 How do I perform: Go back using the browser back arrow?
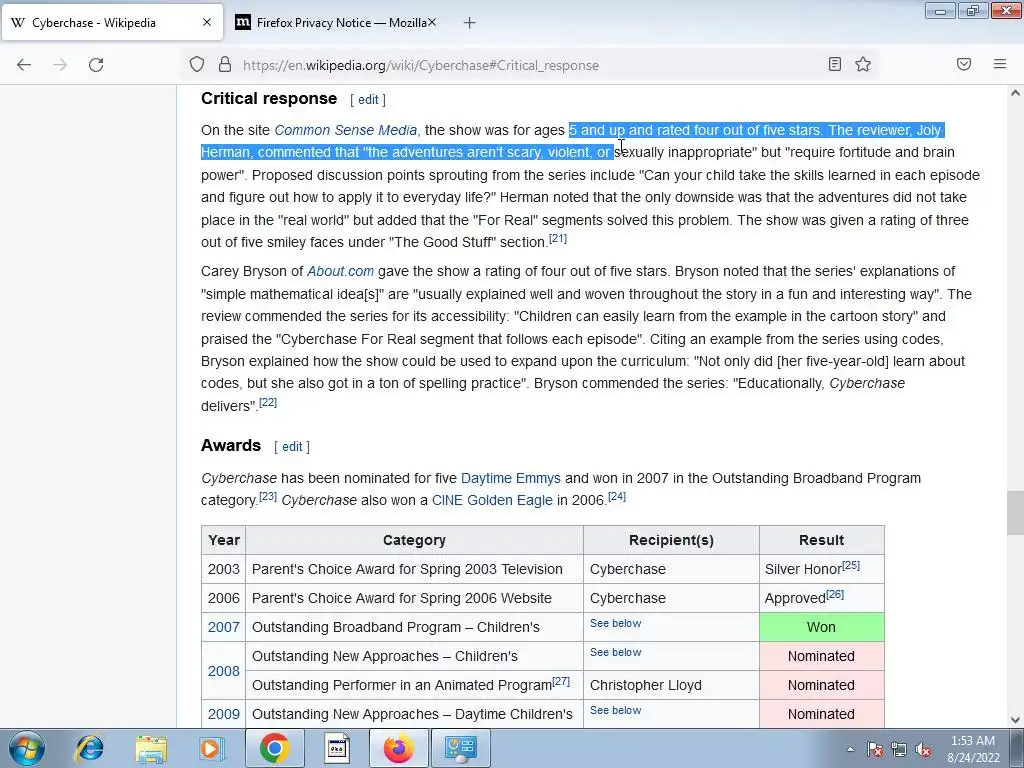pos(24,65)
